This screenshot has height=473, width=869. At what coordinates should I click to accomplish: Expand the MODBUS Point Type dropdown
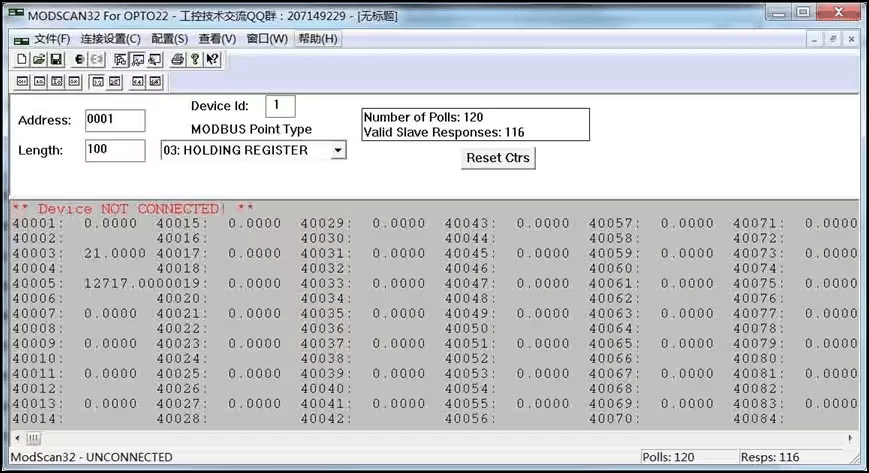click(x=338, y=151)
